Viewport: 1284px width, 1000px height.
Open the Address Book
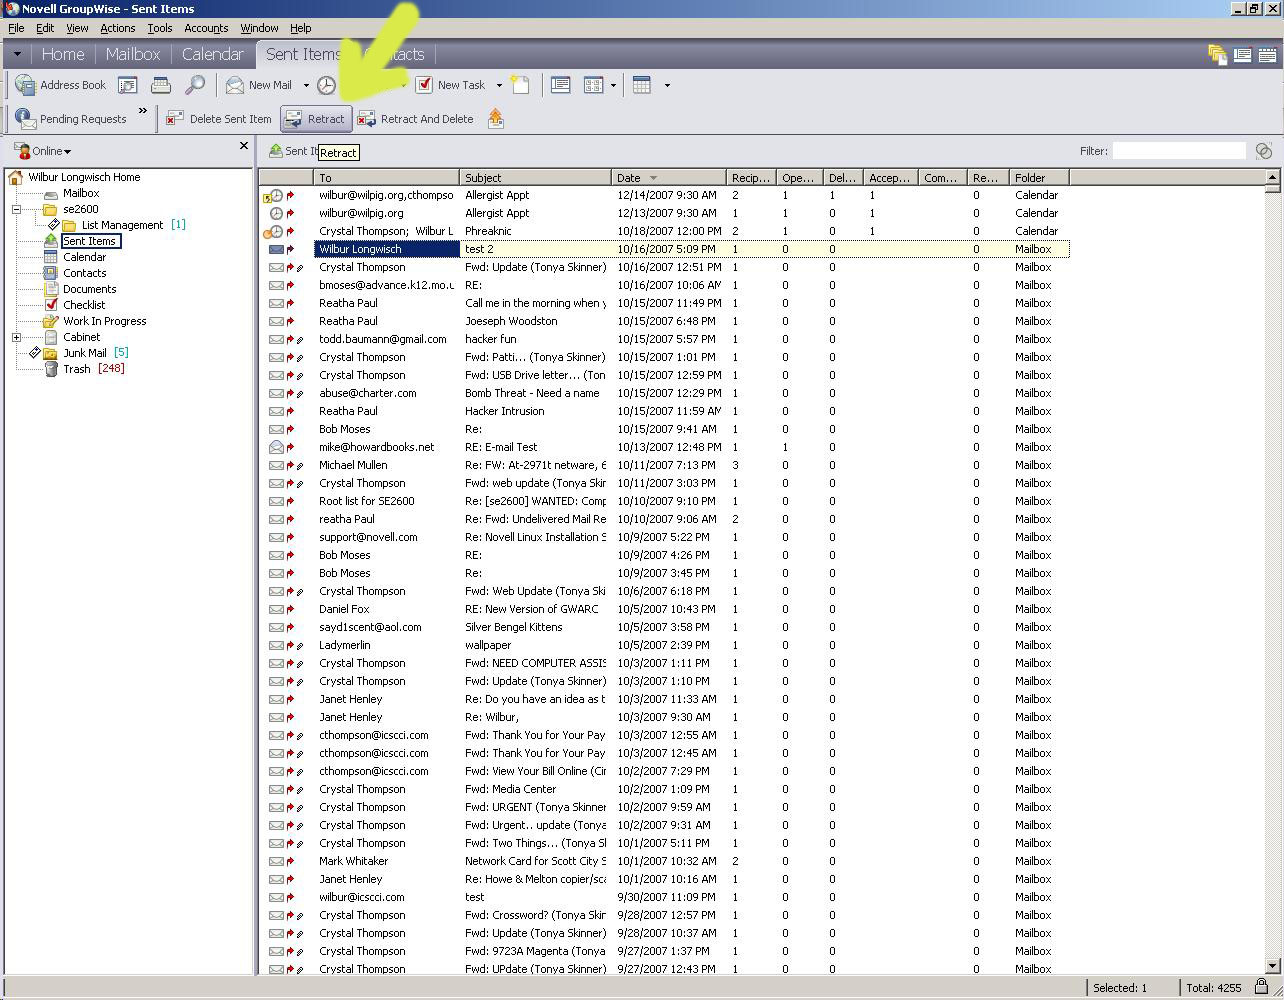point(61,85)
